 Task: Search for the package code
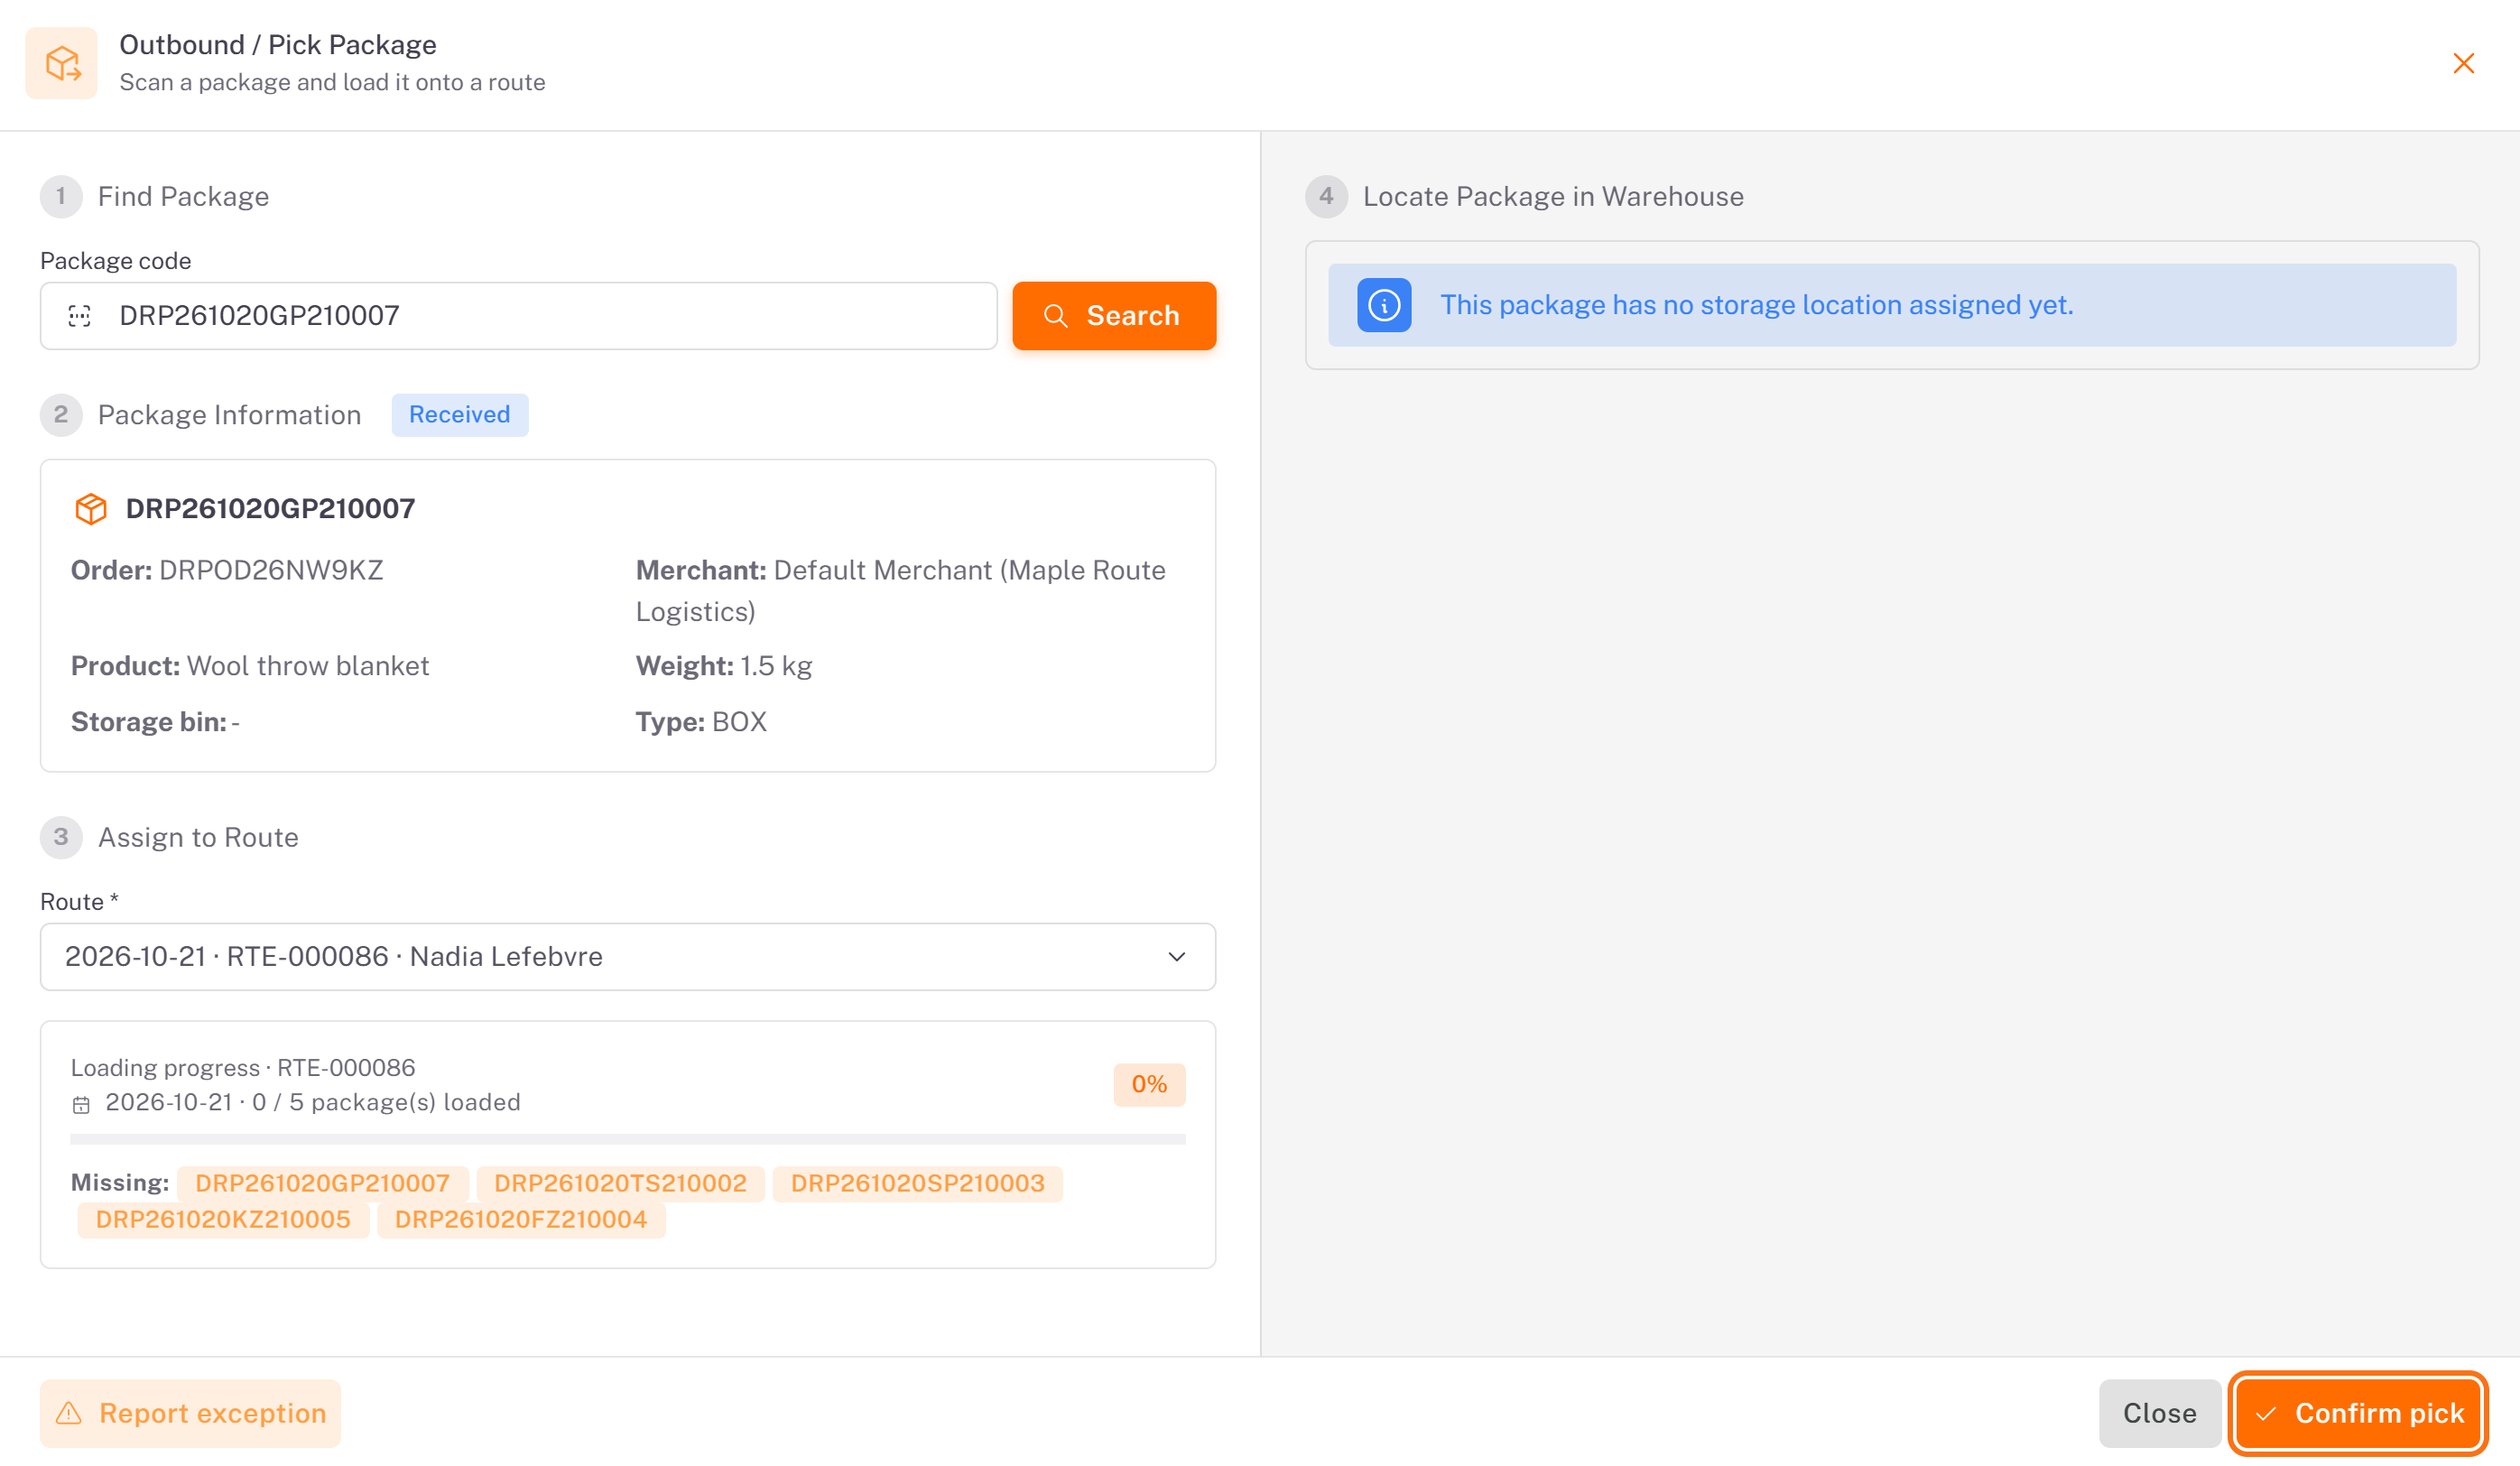click(x=1114, y=316)
